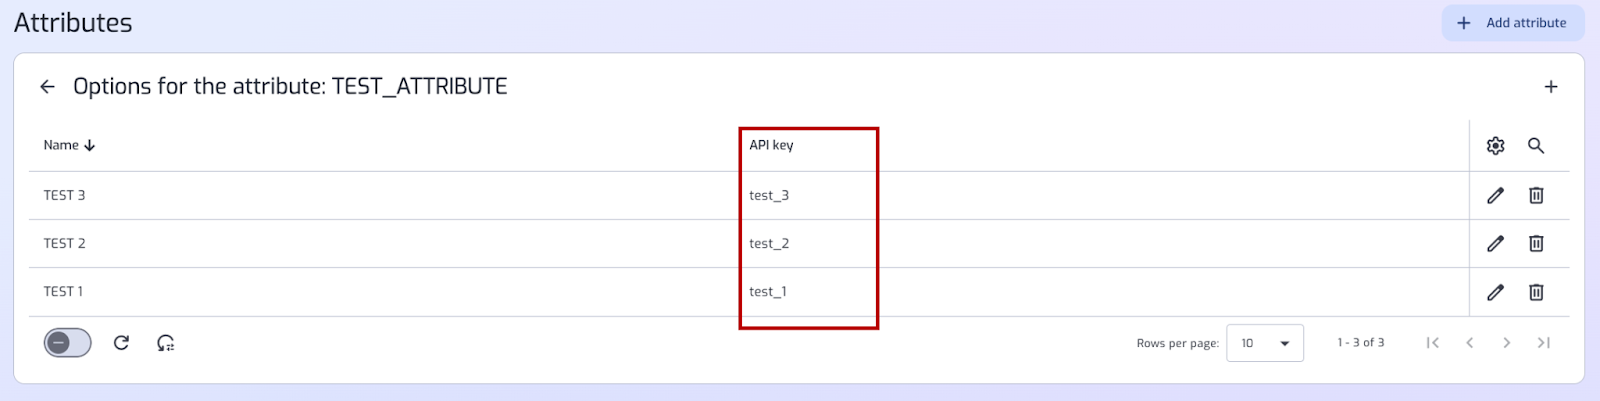Open search with magnifier icon

1536,146
